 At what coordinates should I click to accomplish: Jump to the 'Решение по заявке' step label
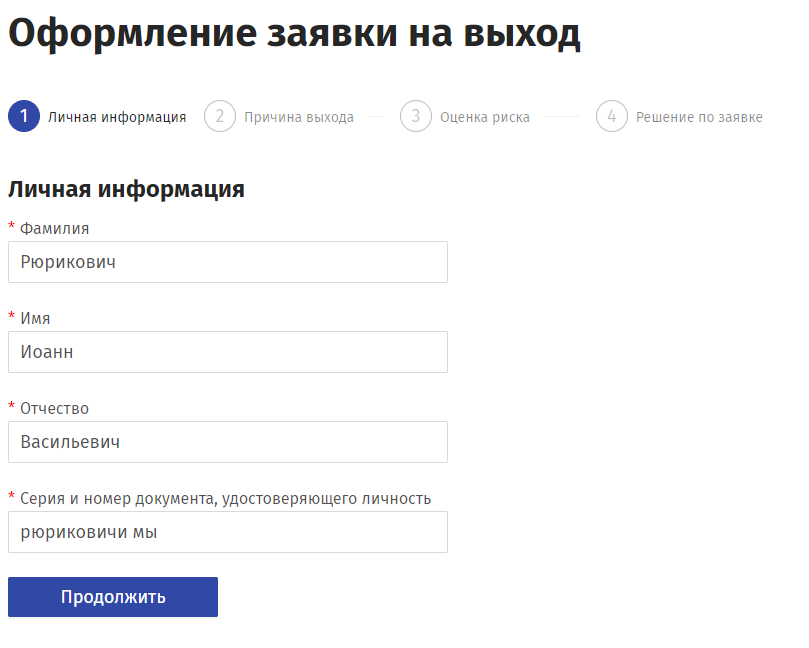699,117
